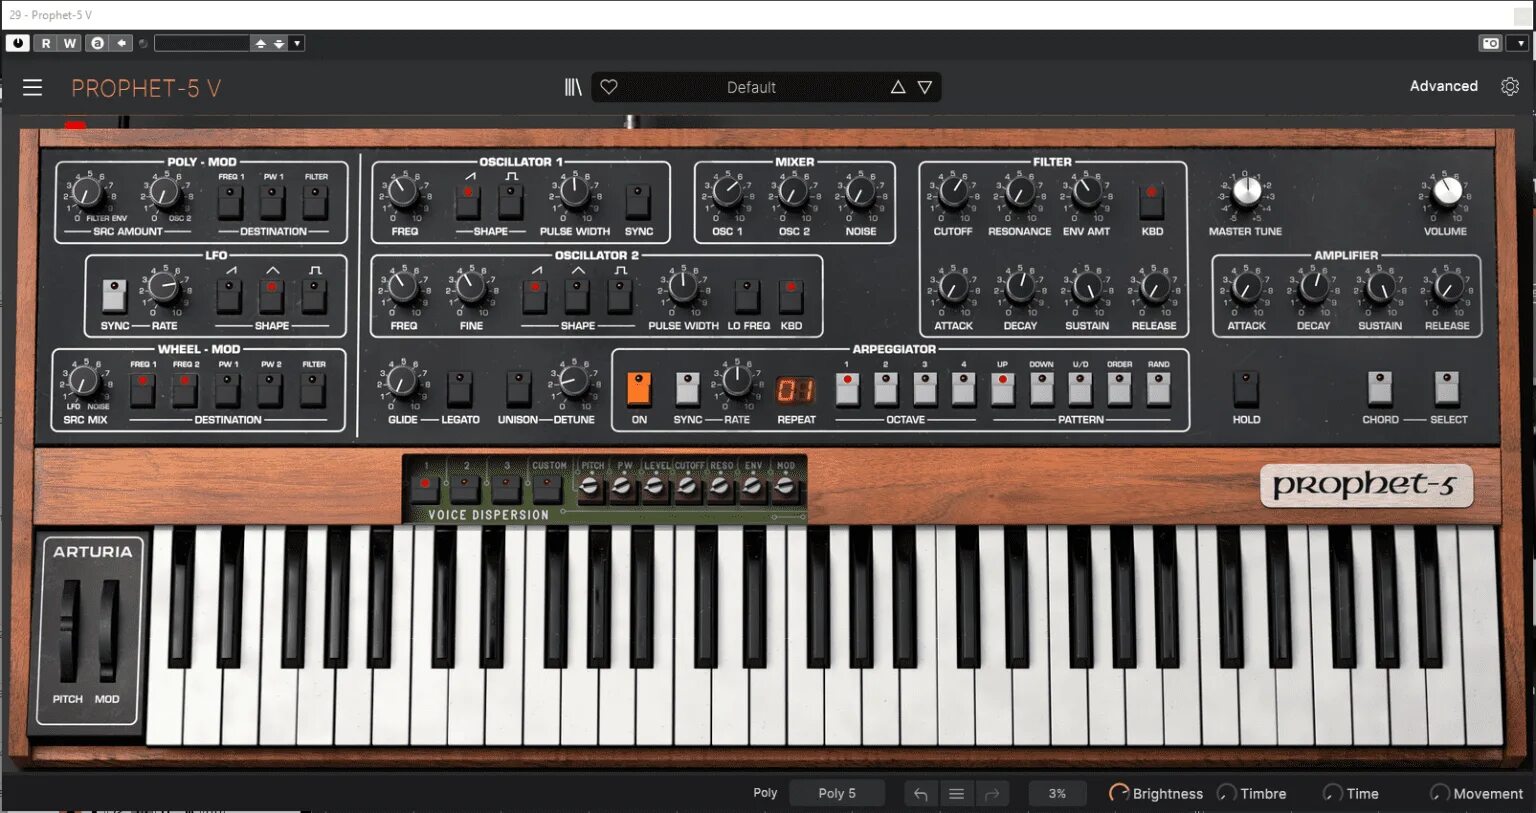The height and width of the screenshot is (813, 1536).
Task: Click the VOLUME knob
Action: (x=1447, y=191)
